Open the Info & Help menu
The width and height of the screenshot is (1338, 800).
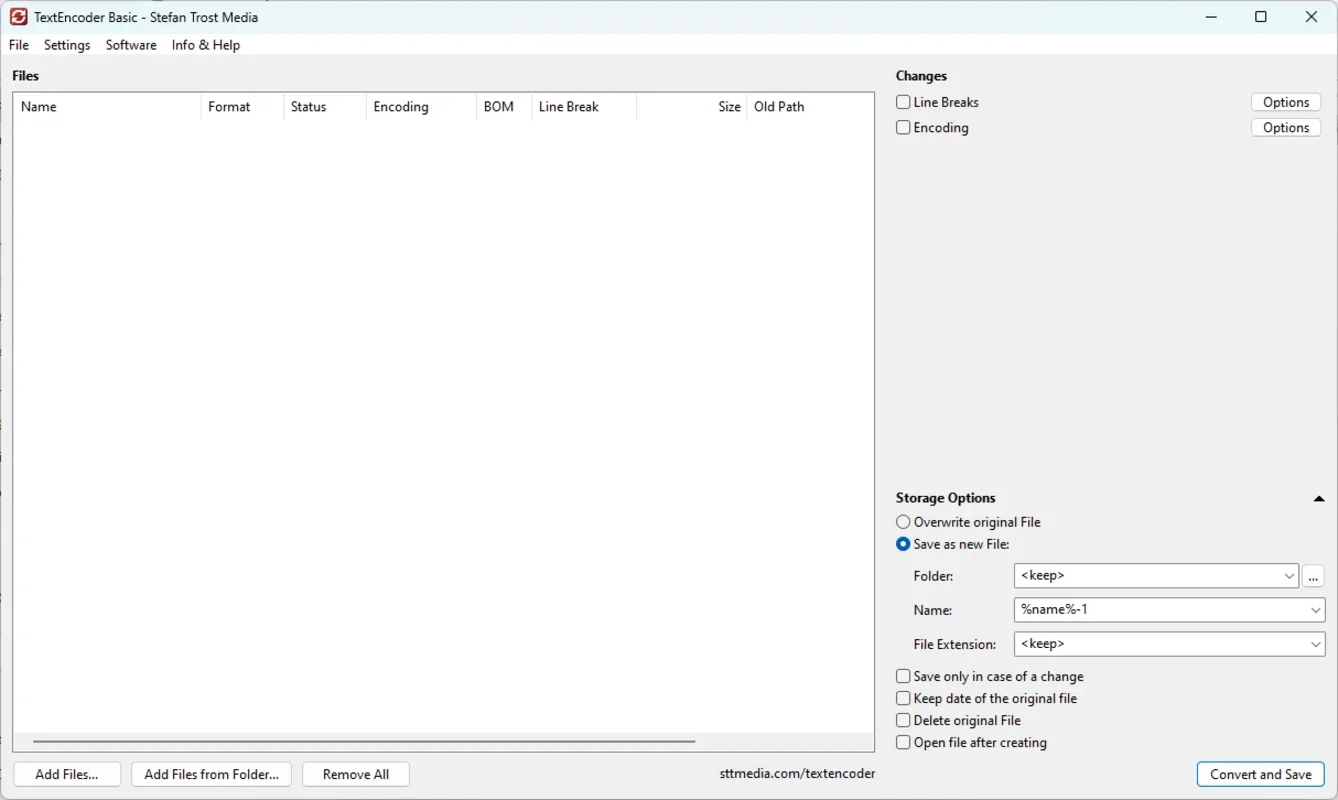click(206, 45)
